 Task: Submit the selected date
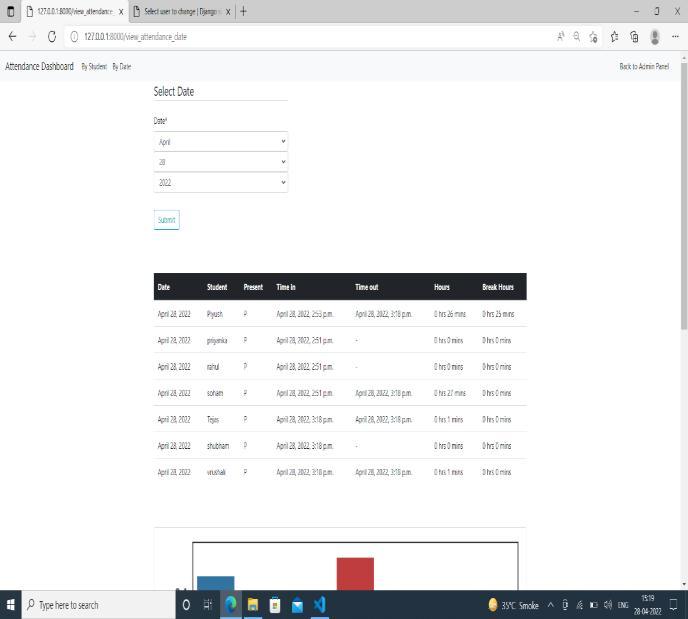coord(167,220)
